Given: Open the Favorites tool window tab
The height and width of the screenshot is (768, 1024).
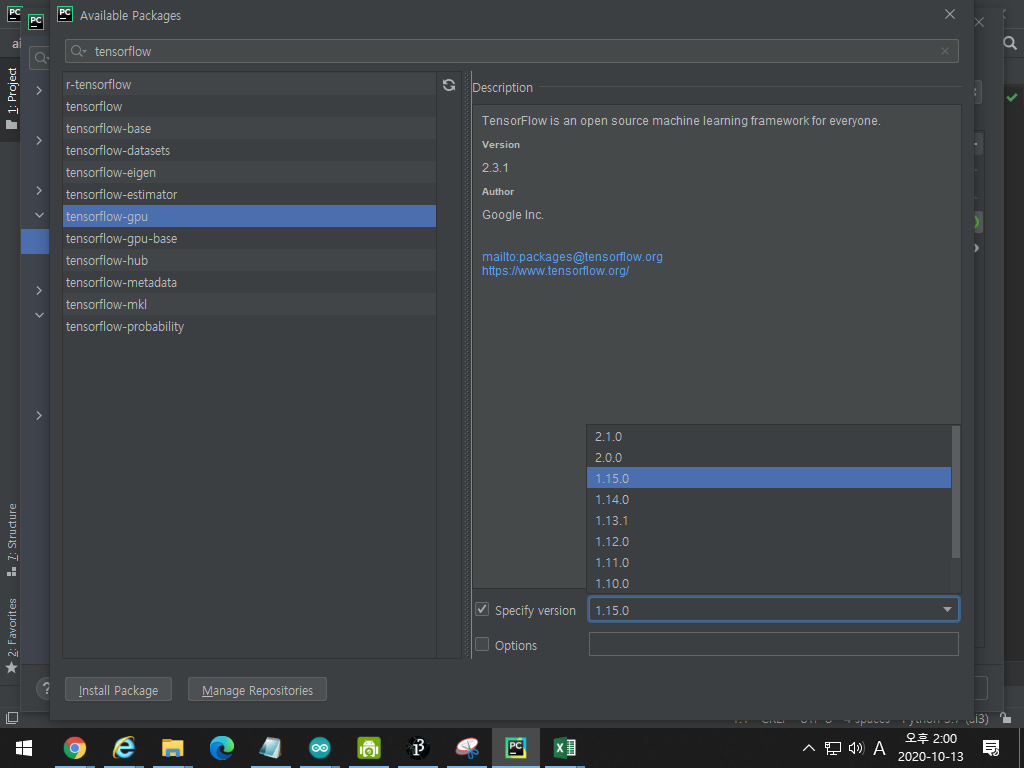Looking at the screenshot, I should point(12,635).
